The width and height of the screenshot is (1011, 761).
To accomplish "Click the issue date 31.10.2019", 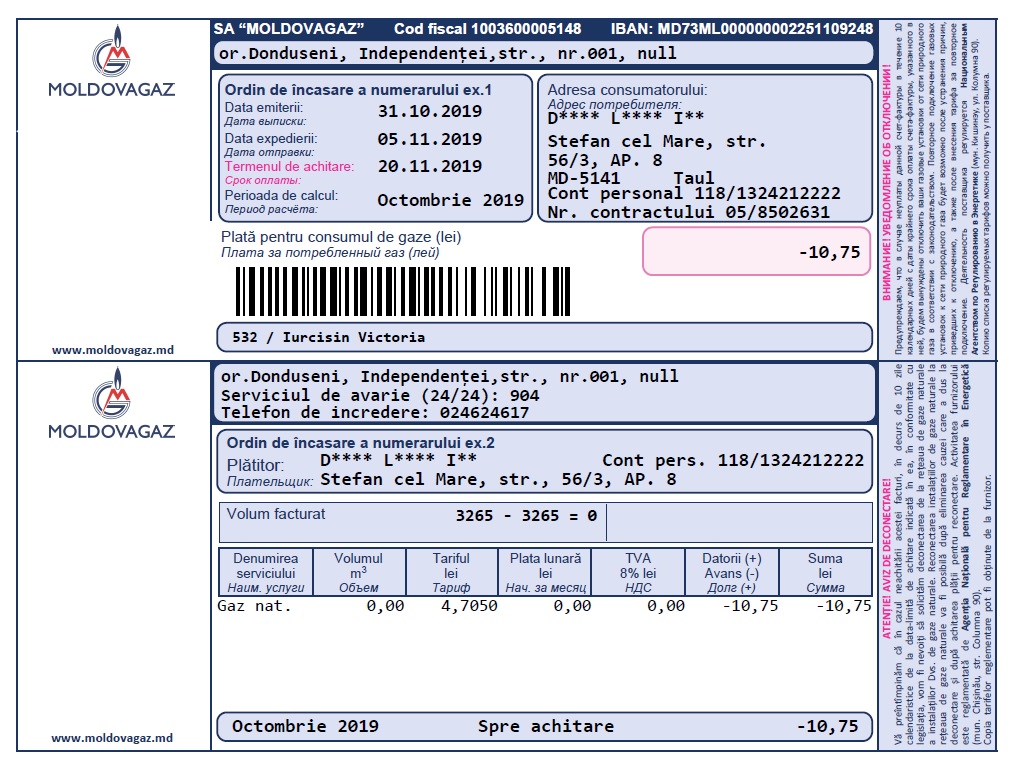I will pyautogui.click(x=429, y=111).
